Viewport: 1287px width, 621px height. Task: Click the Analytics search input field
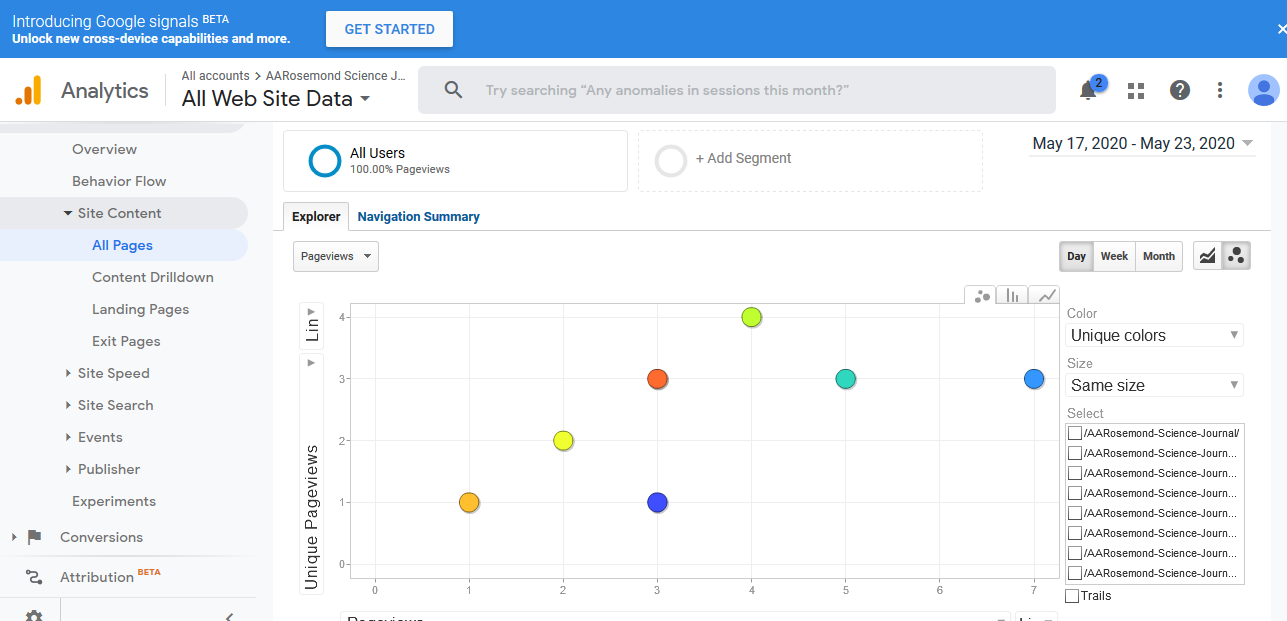tap(736, 90)
